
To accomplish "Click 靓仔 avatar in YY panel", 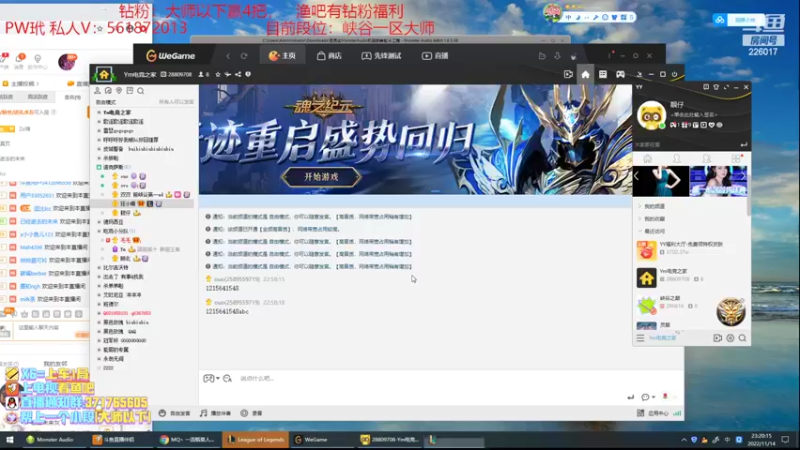I will tap(652, 115).
